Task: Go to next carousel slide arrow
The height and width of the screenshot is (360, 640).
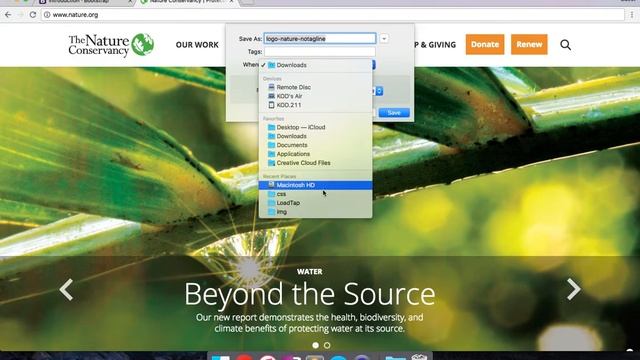Action: 573,289
